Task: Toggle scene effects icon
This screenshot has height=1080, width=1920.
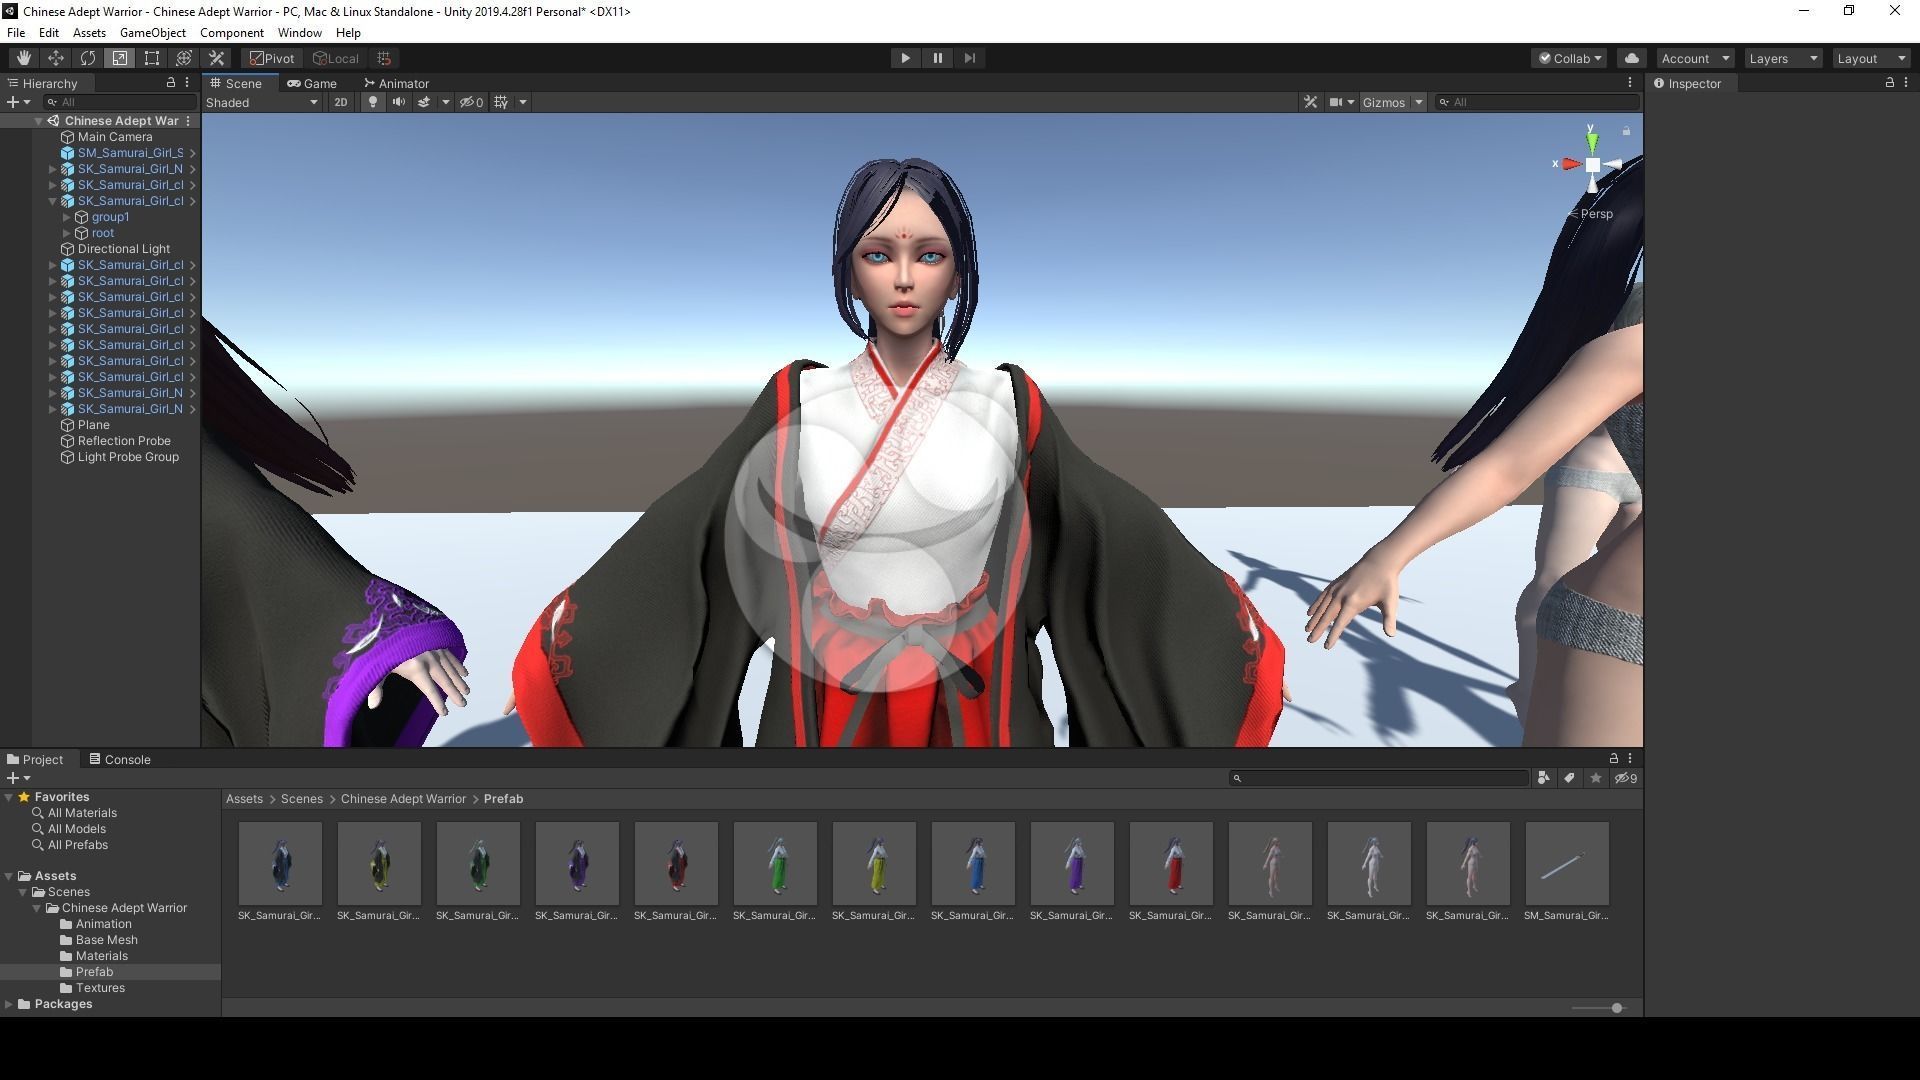Action: tap(424, 102)
